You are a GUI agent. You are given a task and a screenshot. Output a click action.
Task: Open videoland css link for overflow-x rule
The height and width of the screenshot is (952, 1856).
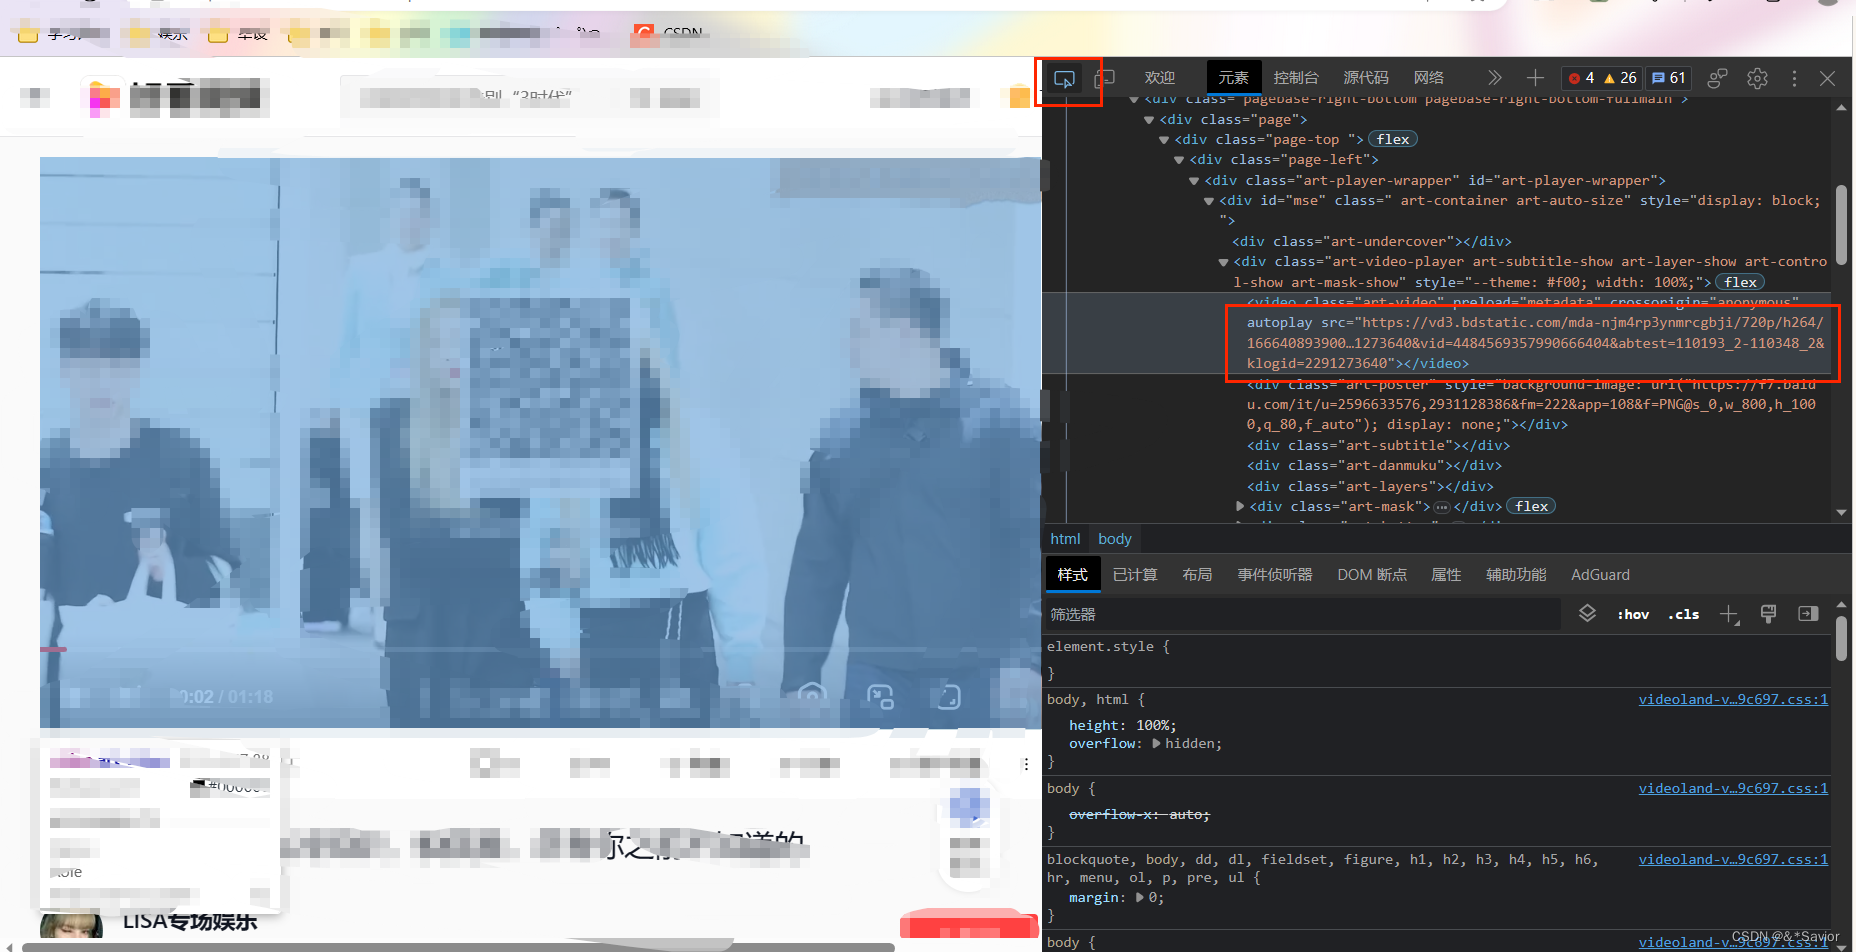coord(1733,789)
